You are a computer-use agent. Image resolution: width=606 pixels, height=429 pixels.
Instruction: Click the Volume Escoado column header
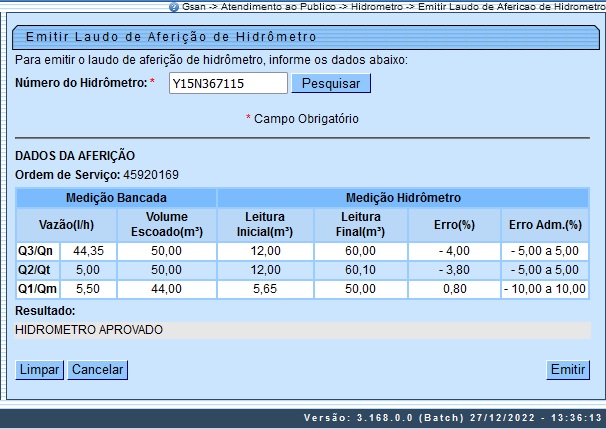pyautogui.click(x=166, y=224)
